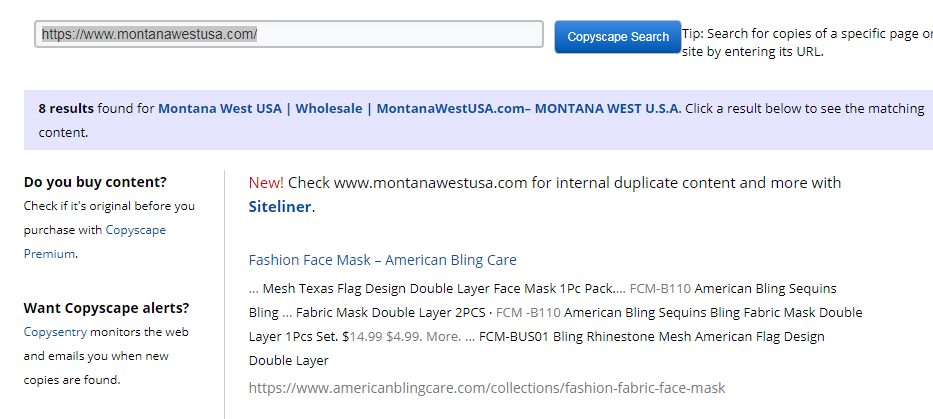The image size is (933, 419).
Task: Open the Copysentry link
Action: 55,332
